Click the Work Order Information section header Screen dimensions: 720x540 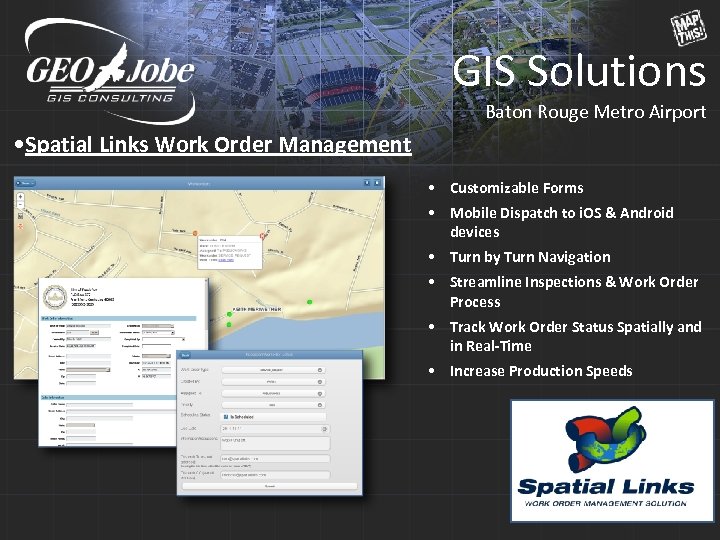pyautogui.click(x=118, y=318)
